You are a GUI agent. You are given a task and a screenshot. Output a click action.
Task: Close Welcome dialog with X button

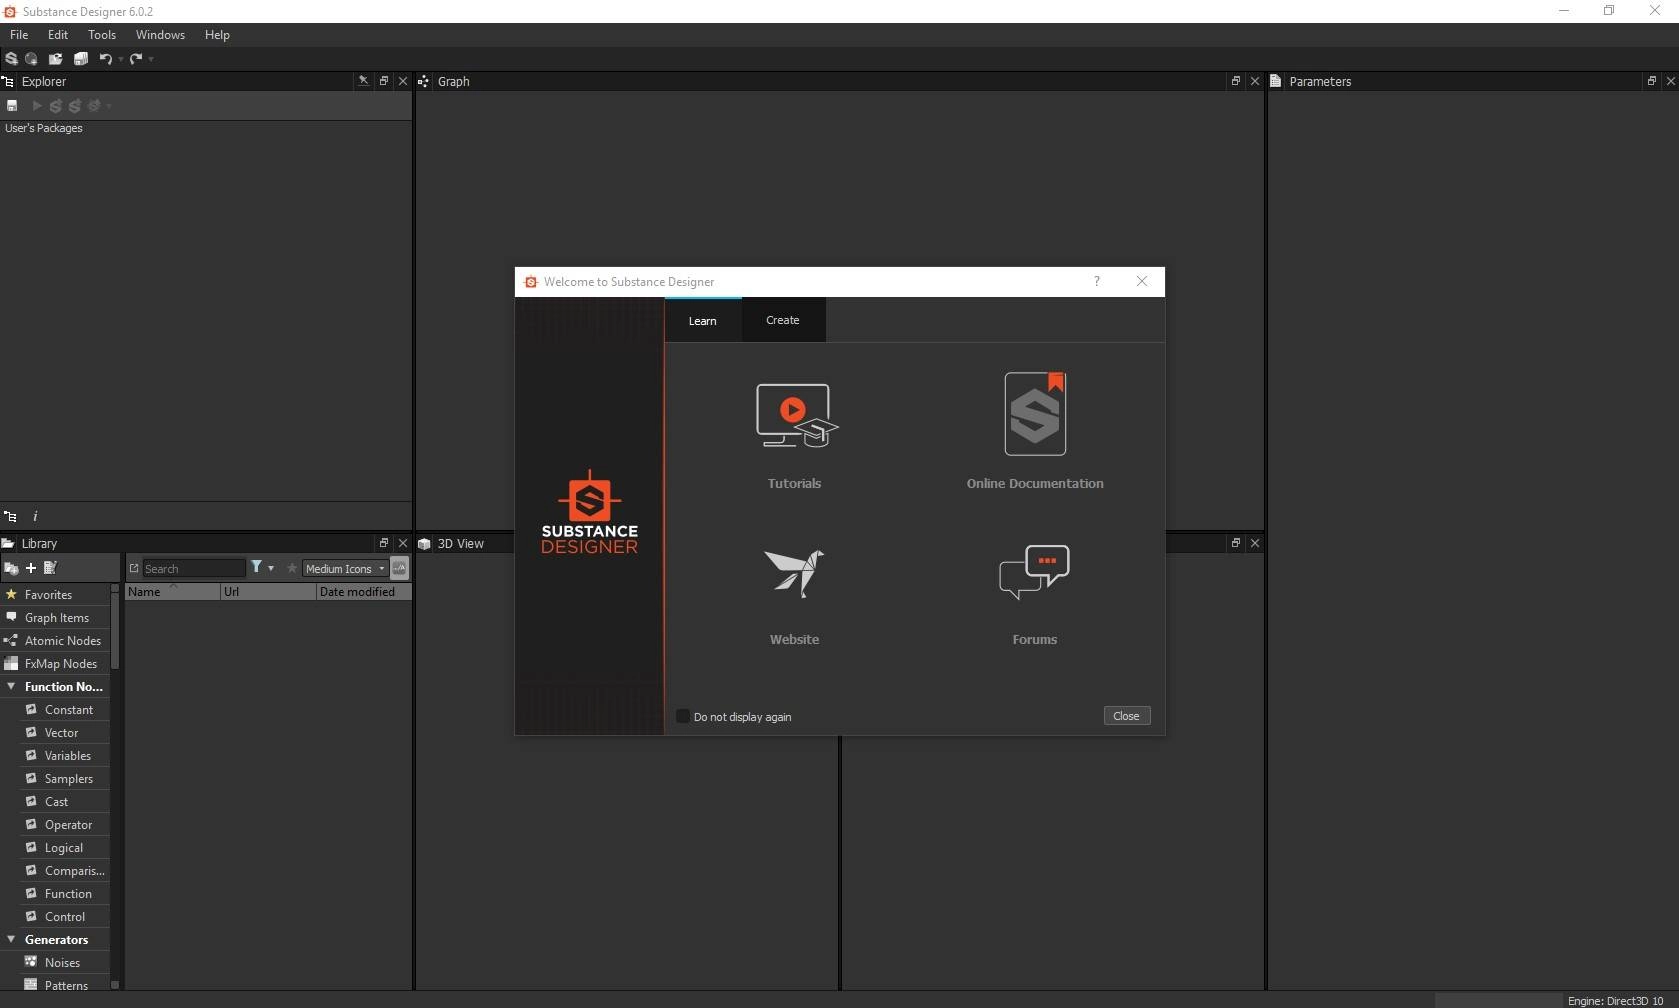coord(1142,282)
